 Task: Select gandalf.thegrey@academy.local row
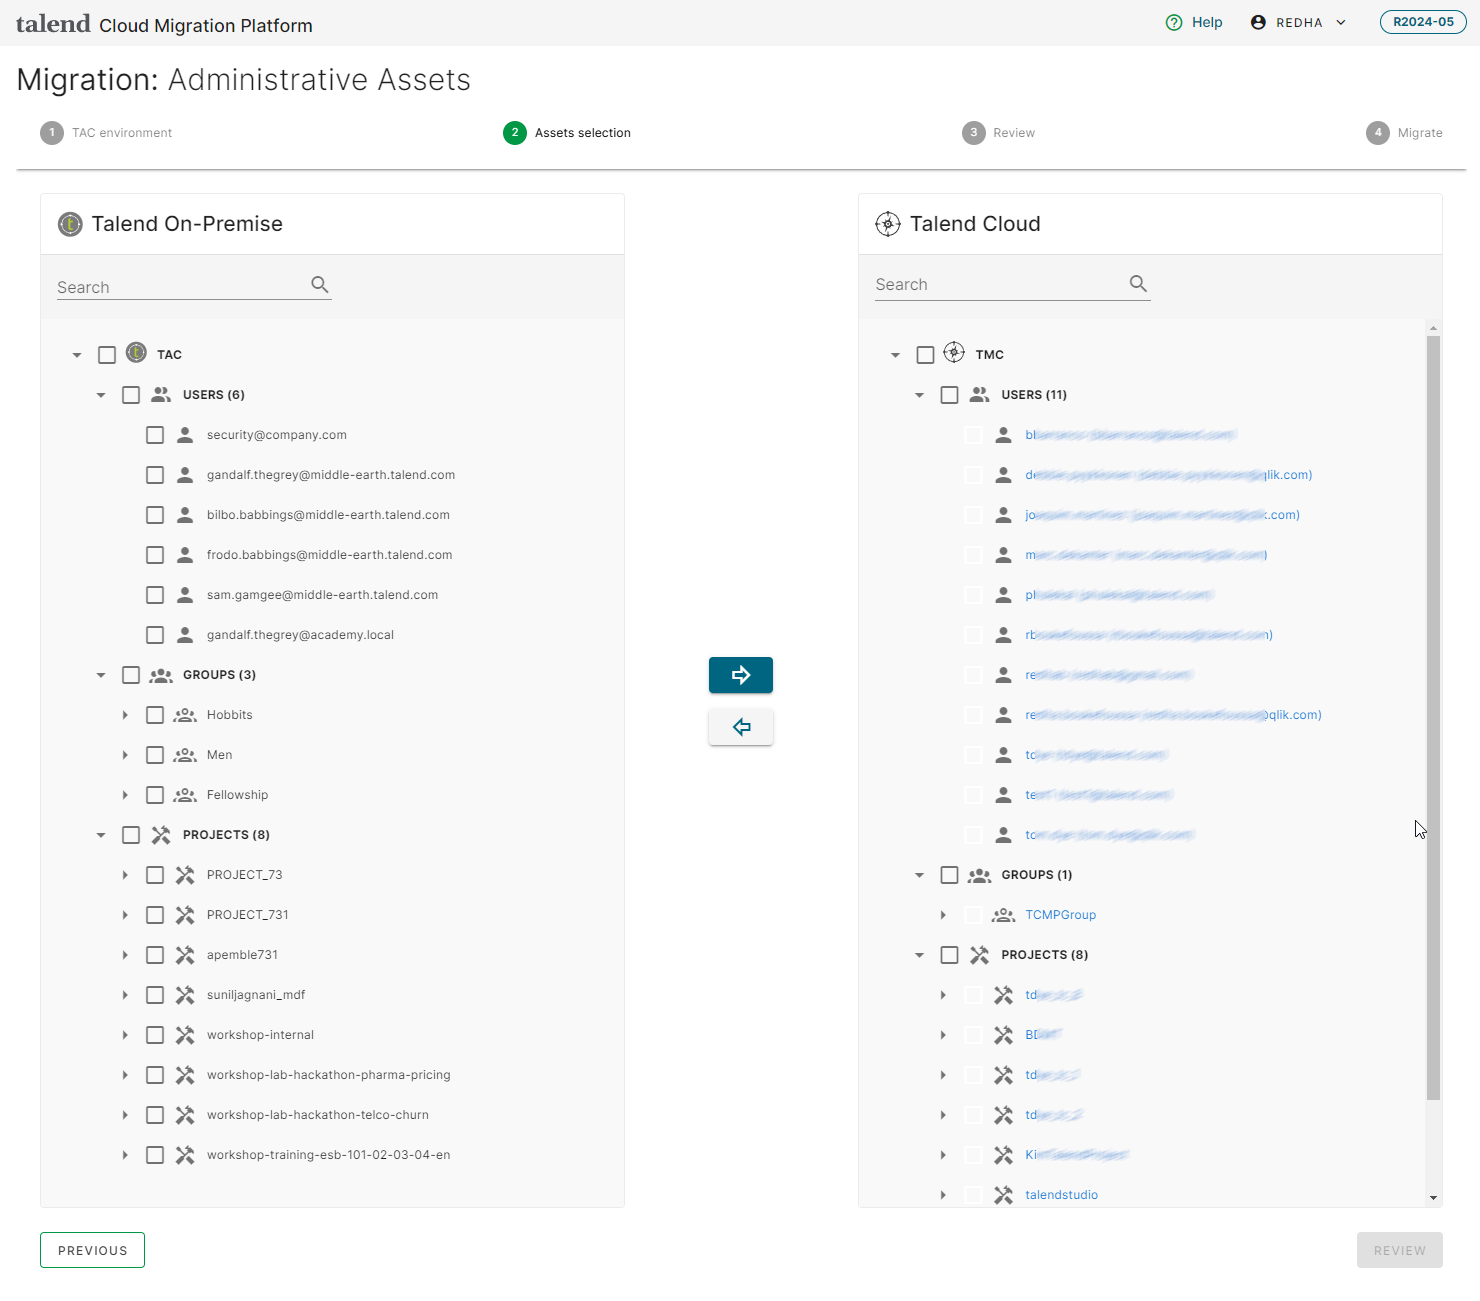[x=300, y=635]
